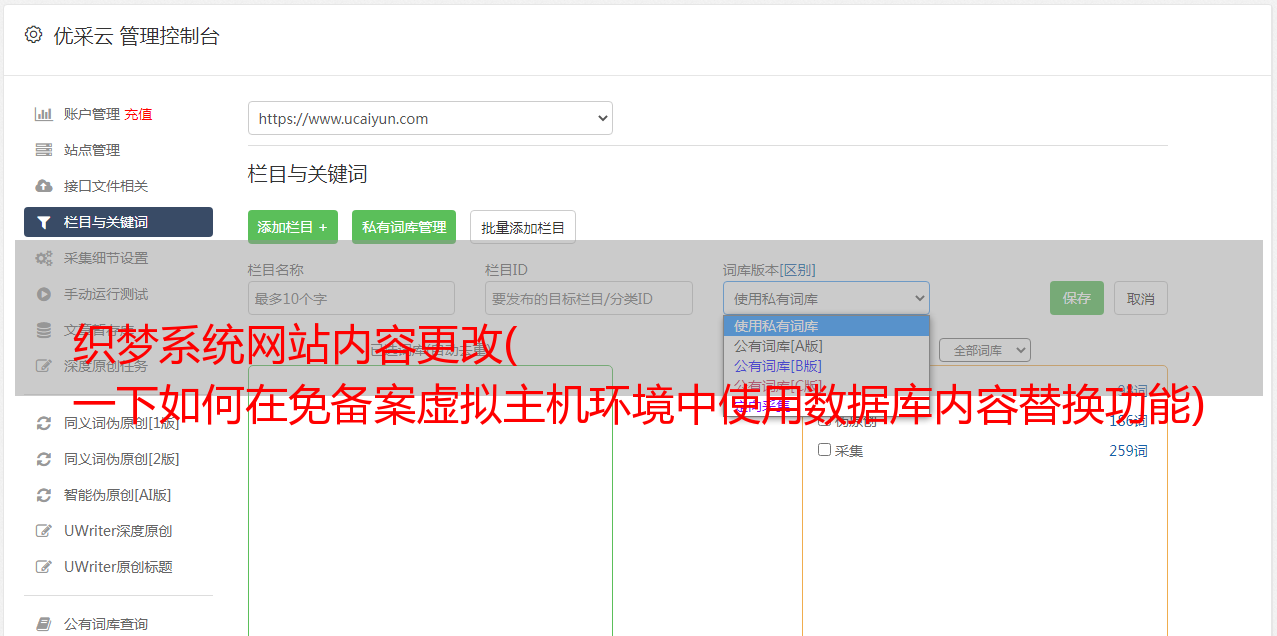1277x636 pixels.
Task: Click the refresh icon for 智能伪原创[AI版]
Action: (44, 495)
